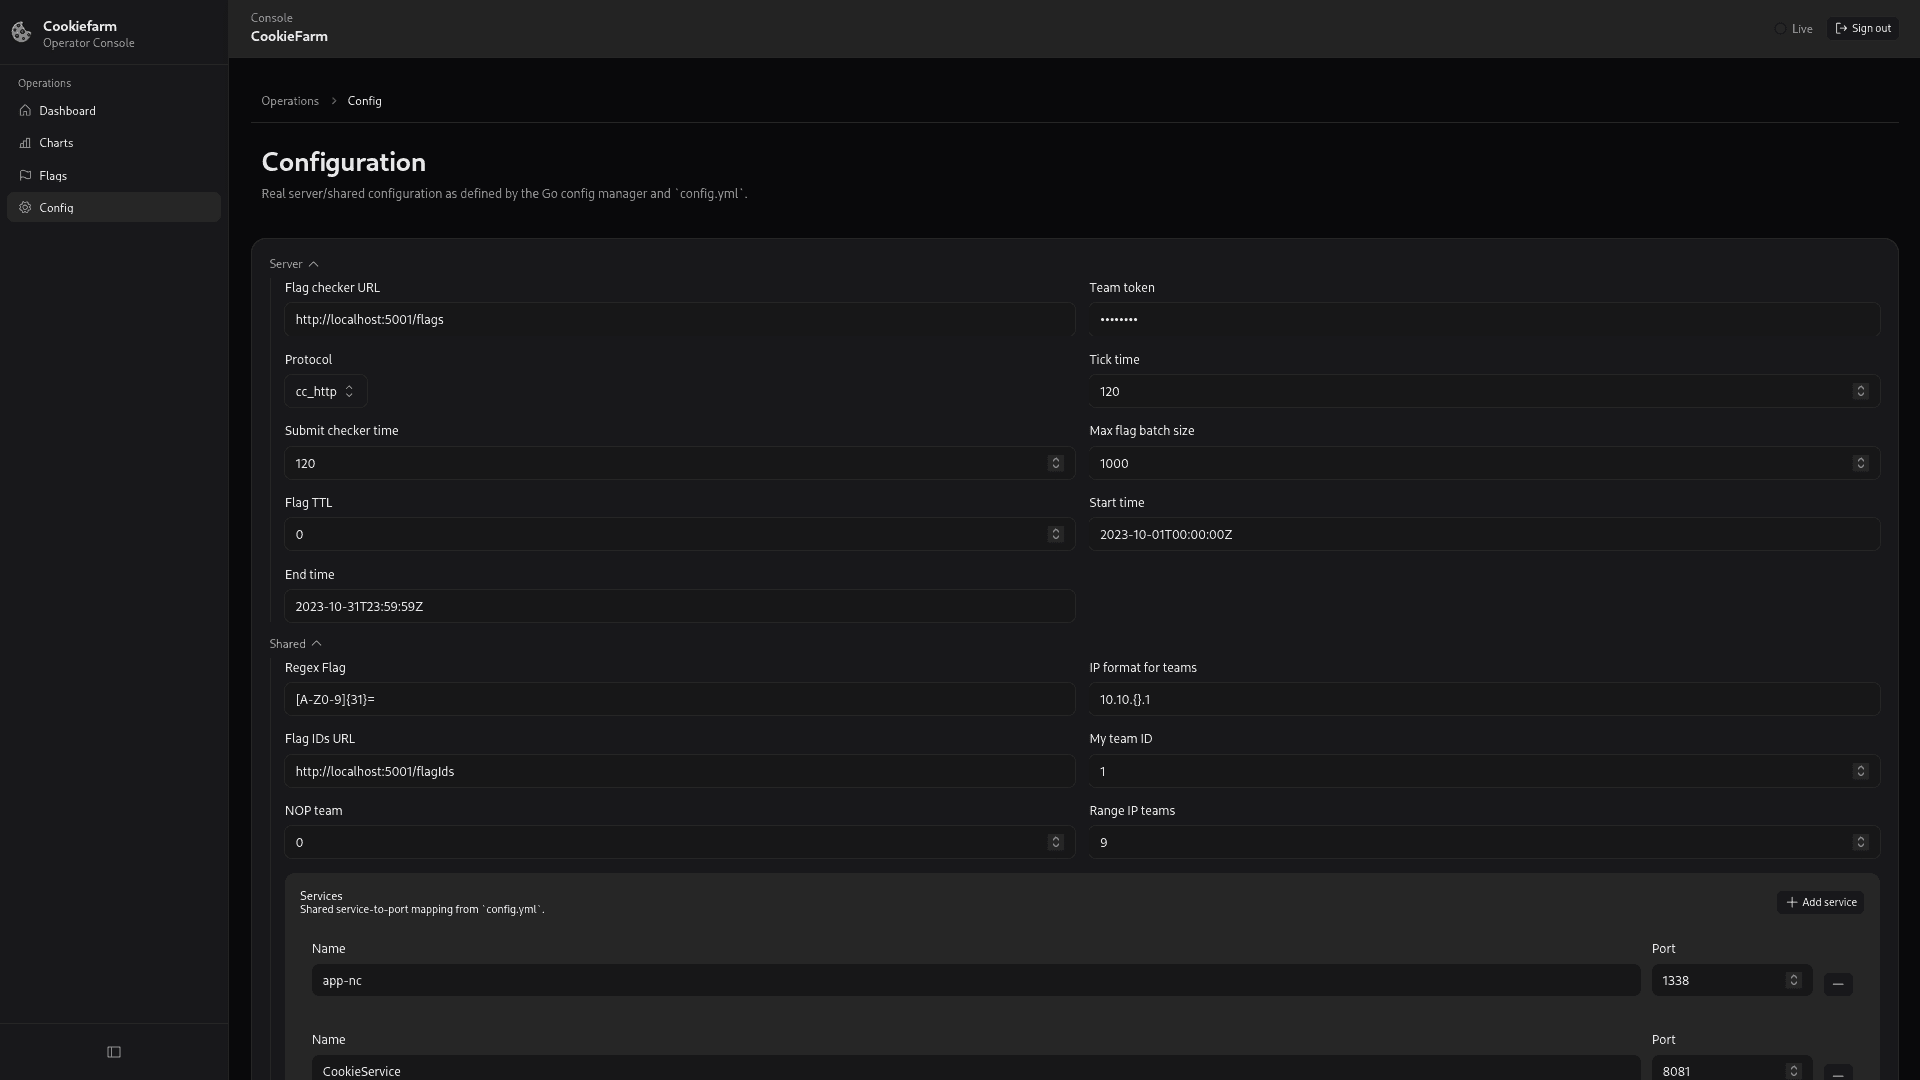Click inside the Flag checker URL field
Screen dimensions: 1920x1080
(x=678, y=319)
